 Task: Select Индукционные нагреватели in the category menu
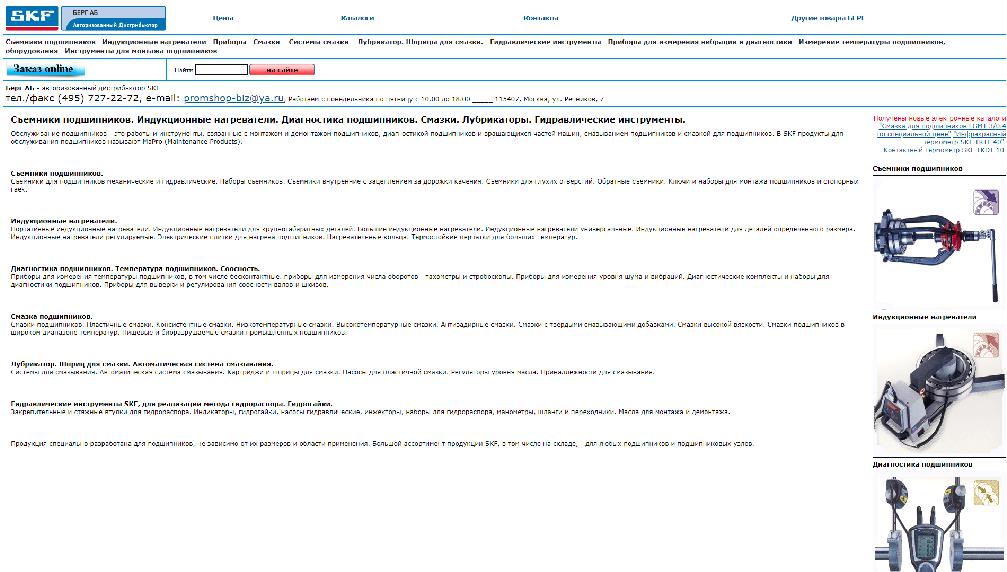pyautogui.click(x=154, y=42)
